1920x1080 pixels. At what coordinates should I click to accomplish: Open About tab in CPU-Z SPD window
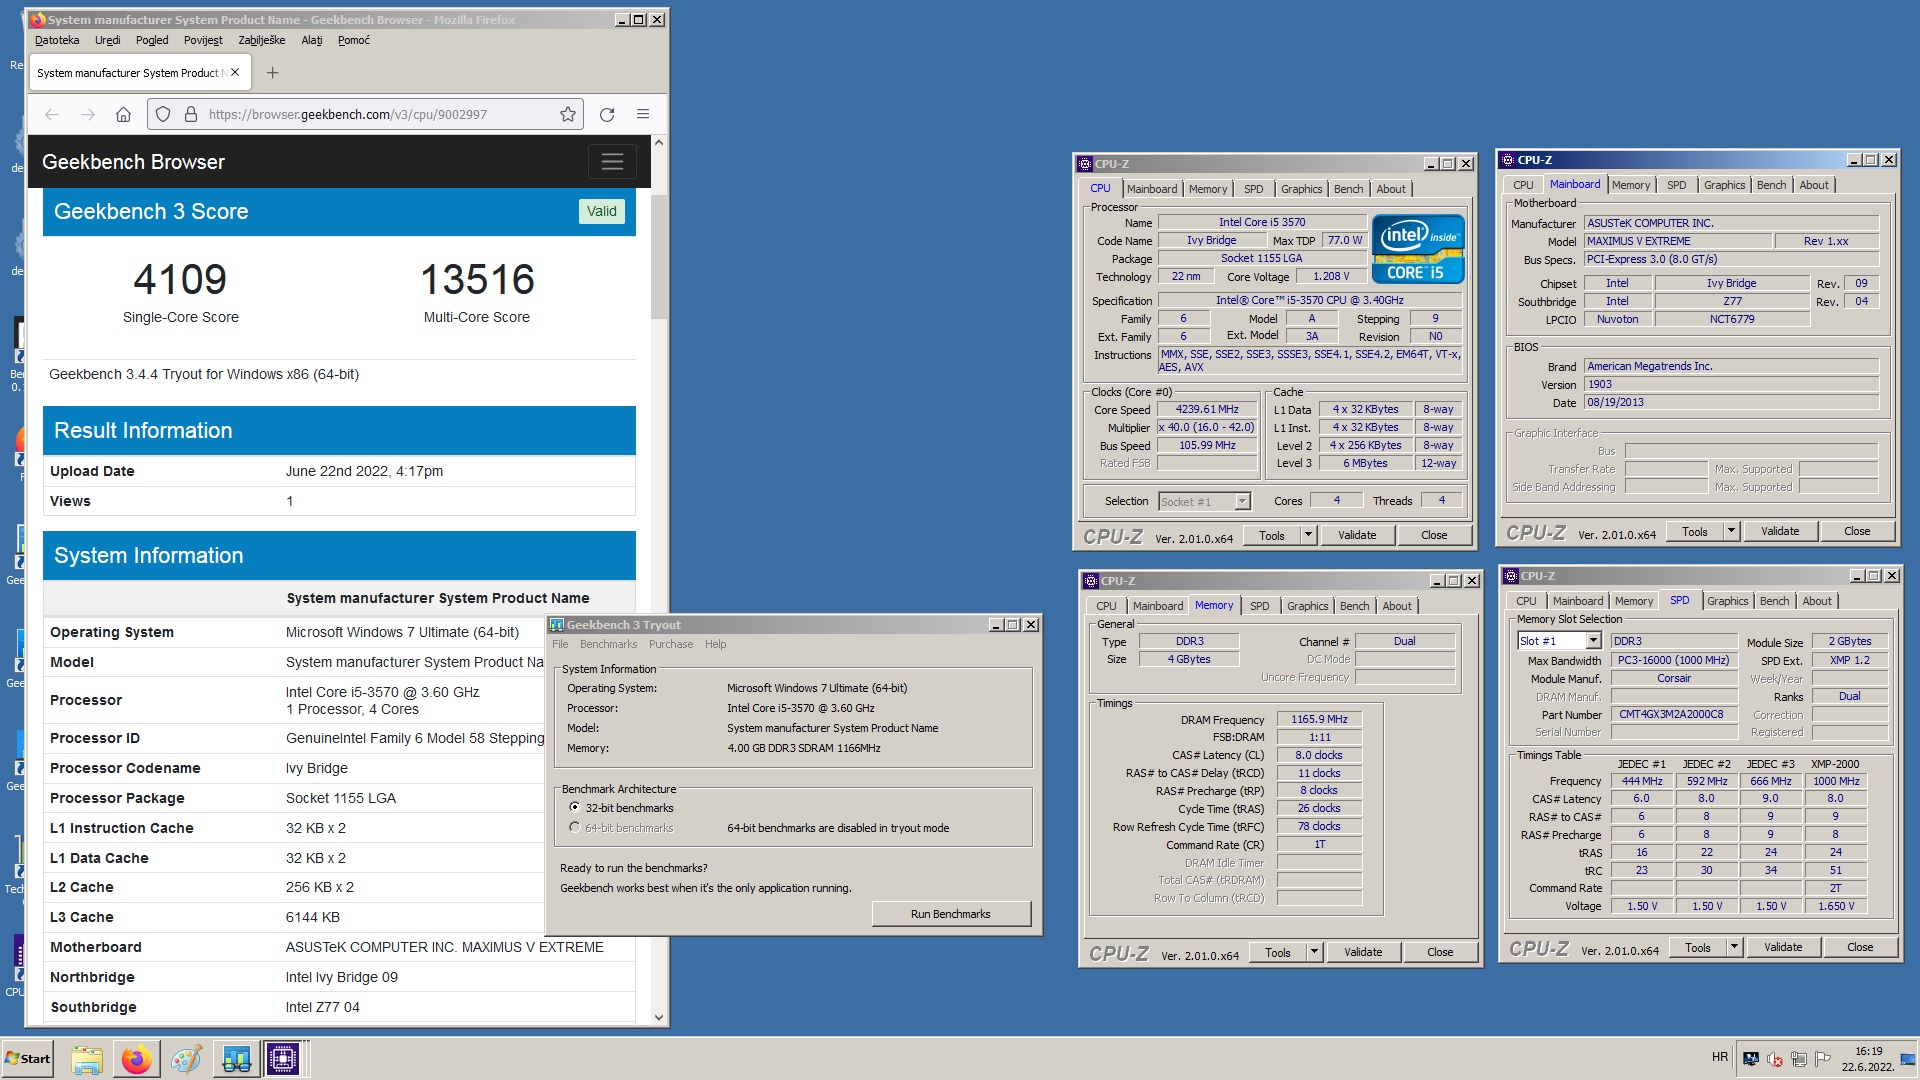1817,601
